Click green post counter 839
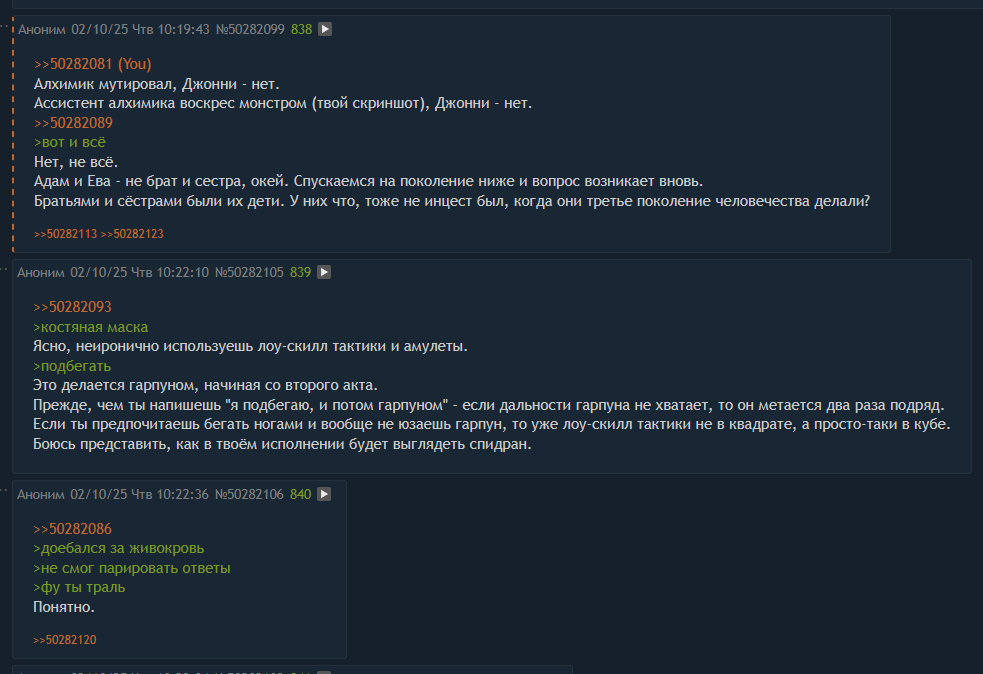This screenshot has width=983, height=674. (300, 272)
